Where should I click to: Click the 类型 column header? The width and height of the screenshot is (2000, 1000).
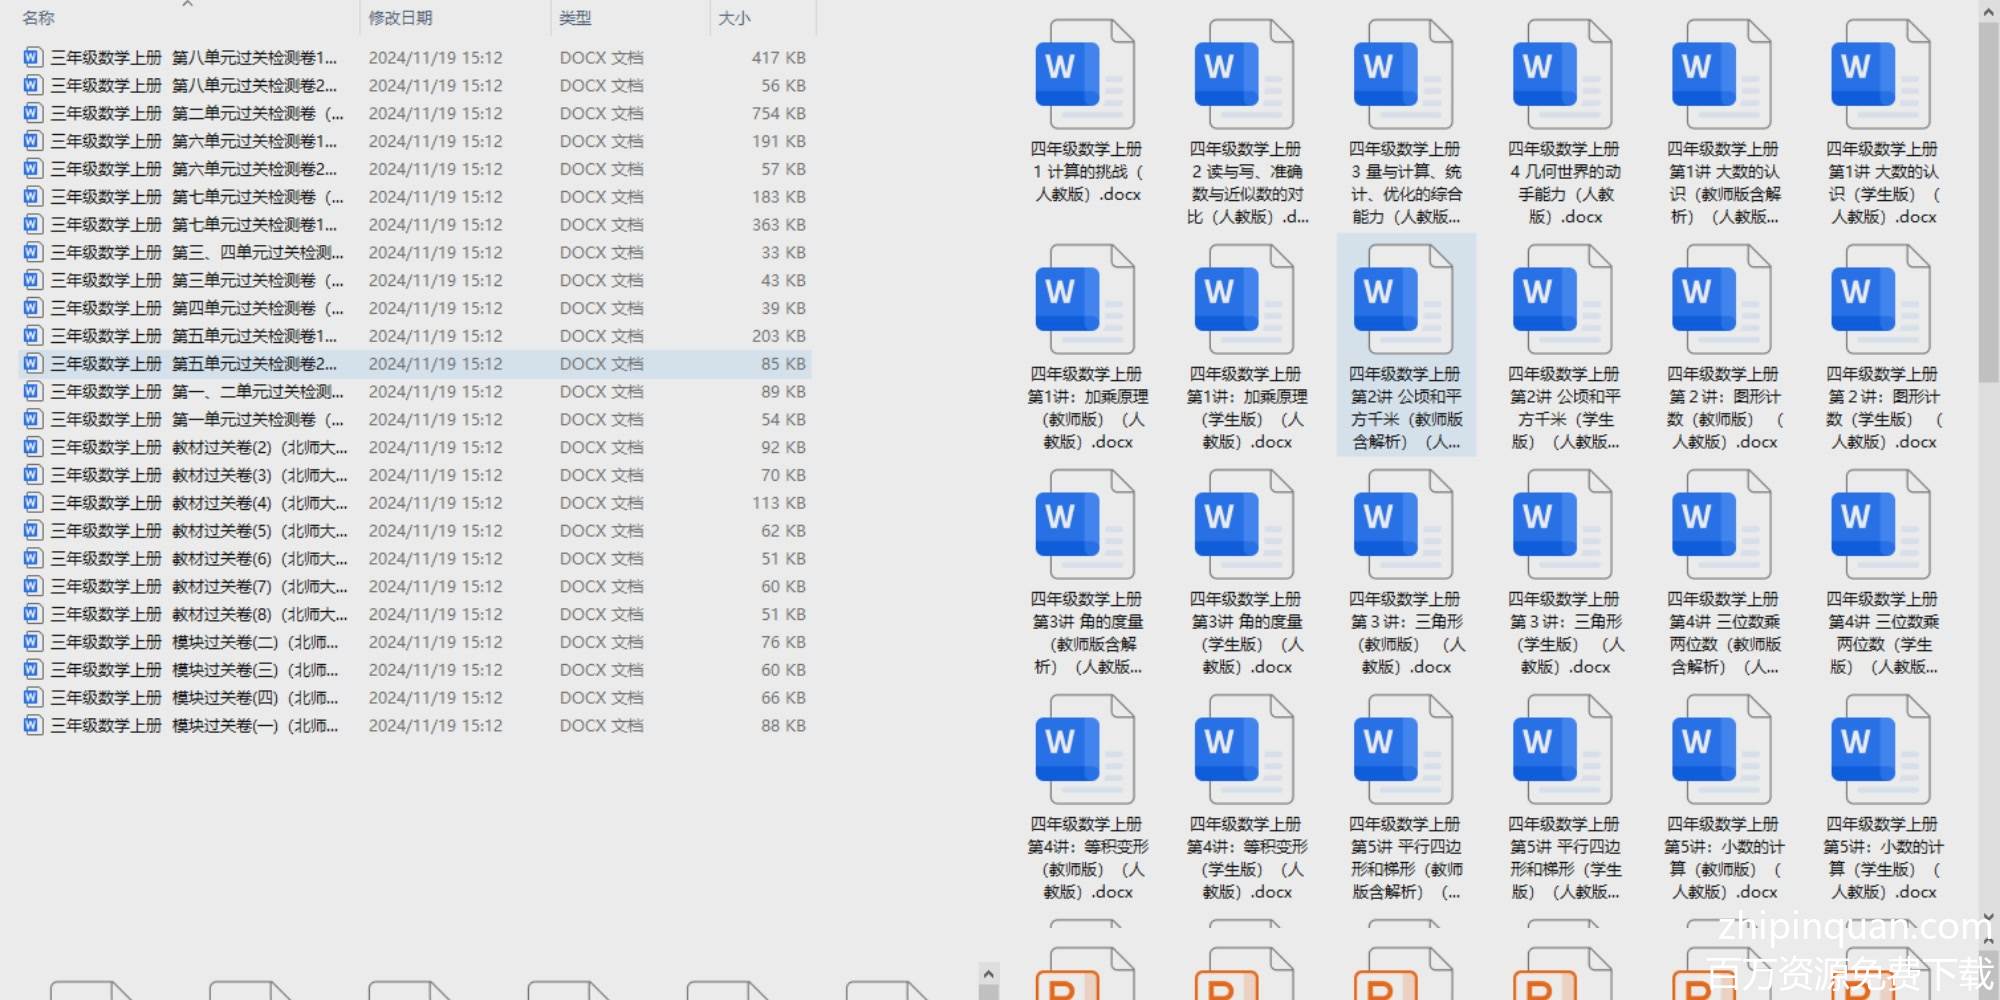click(x=576, y=18)
